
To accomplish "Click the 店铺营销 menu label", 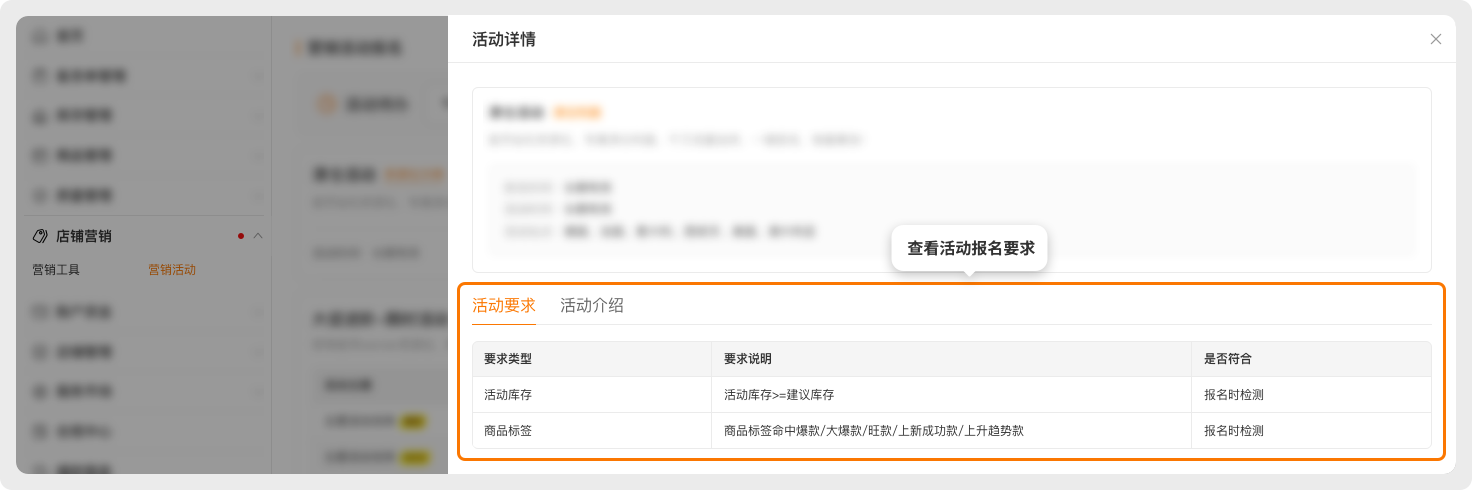I will coord(84,236).
